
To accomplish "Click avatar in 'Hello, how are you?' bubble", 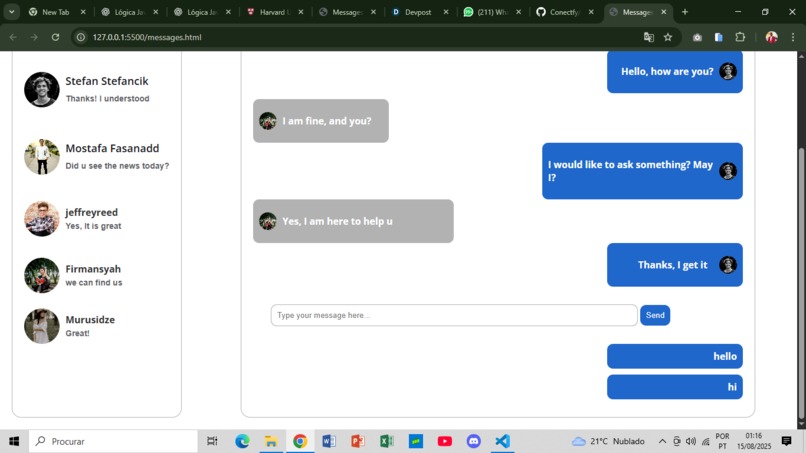I will (727, 71).
